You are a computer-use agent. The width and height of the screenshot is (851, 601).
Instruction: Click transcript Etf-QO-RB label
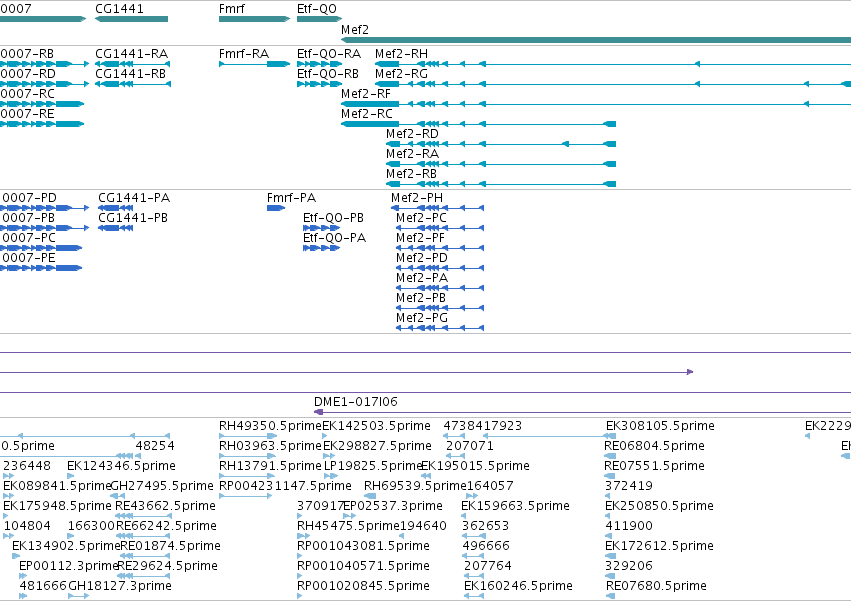pos(328,74)
